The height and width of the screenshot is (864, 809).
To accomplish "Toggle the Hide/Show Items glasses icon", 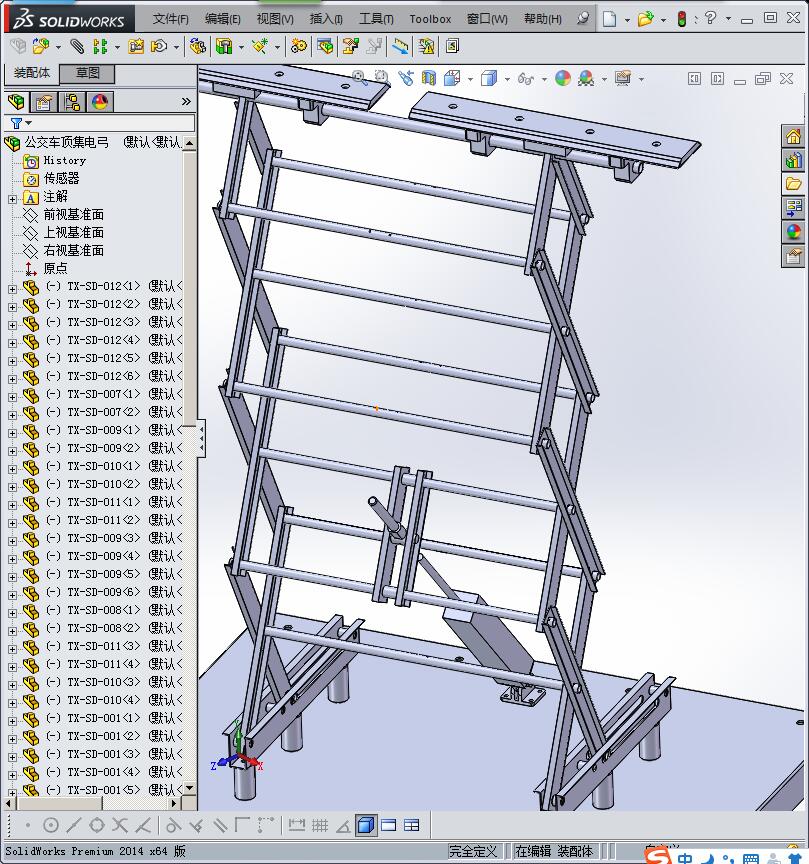I will (x=525, y=79).
